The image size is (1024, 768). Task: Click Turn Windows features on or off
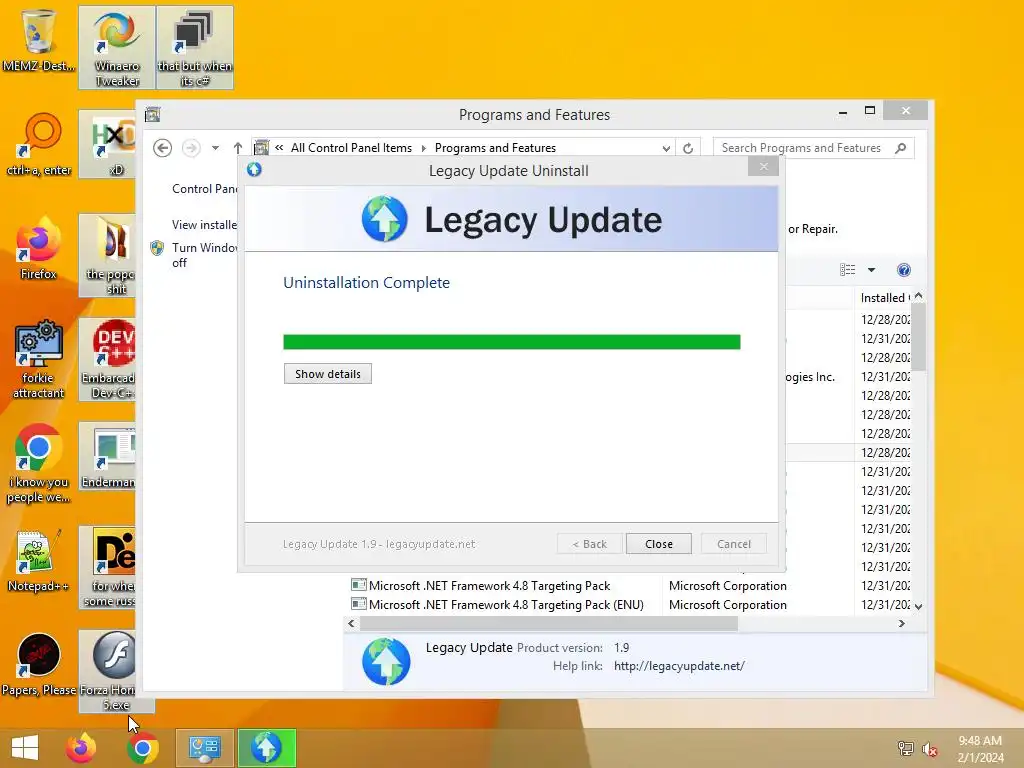tap(204, 255)
